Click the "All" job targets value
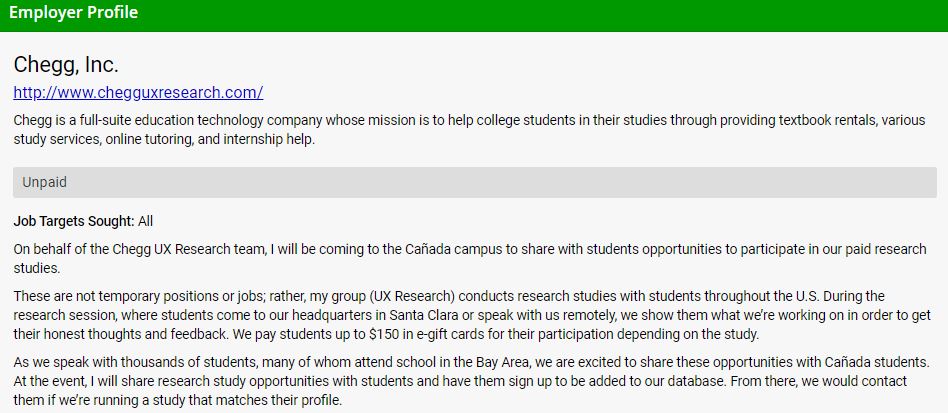The image size is (948, 413). (x=146, y=221)
